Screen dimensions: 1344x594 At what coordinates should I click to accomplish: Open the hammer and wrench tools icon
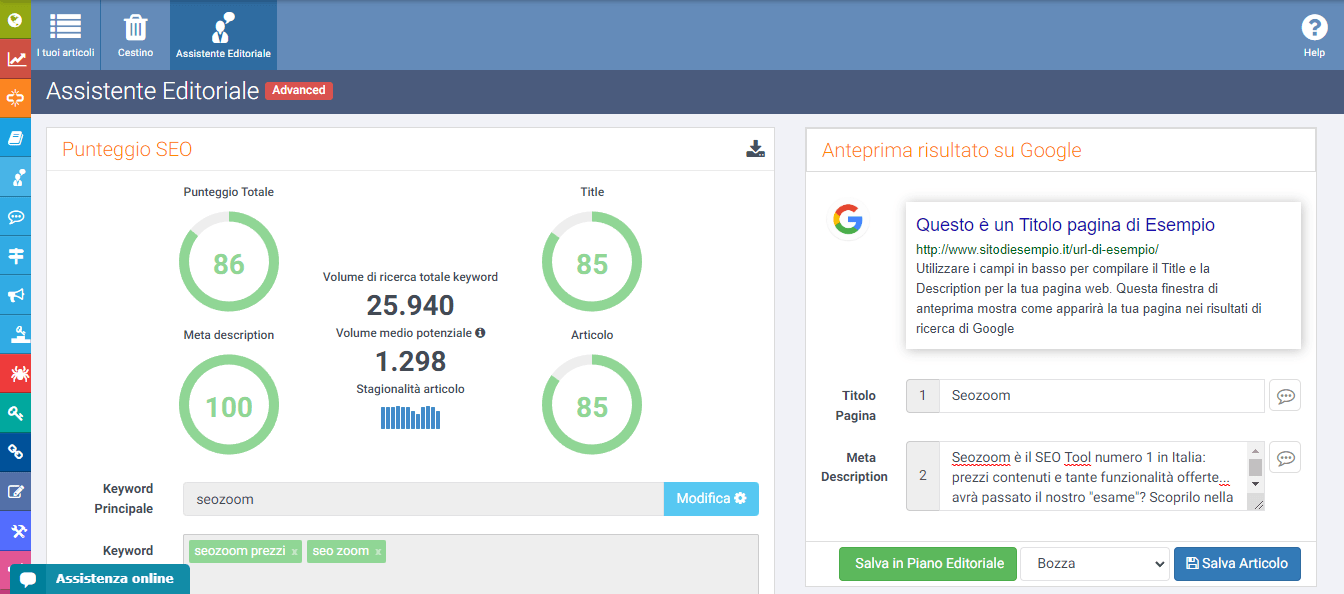click(16, 530)
